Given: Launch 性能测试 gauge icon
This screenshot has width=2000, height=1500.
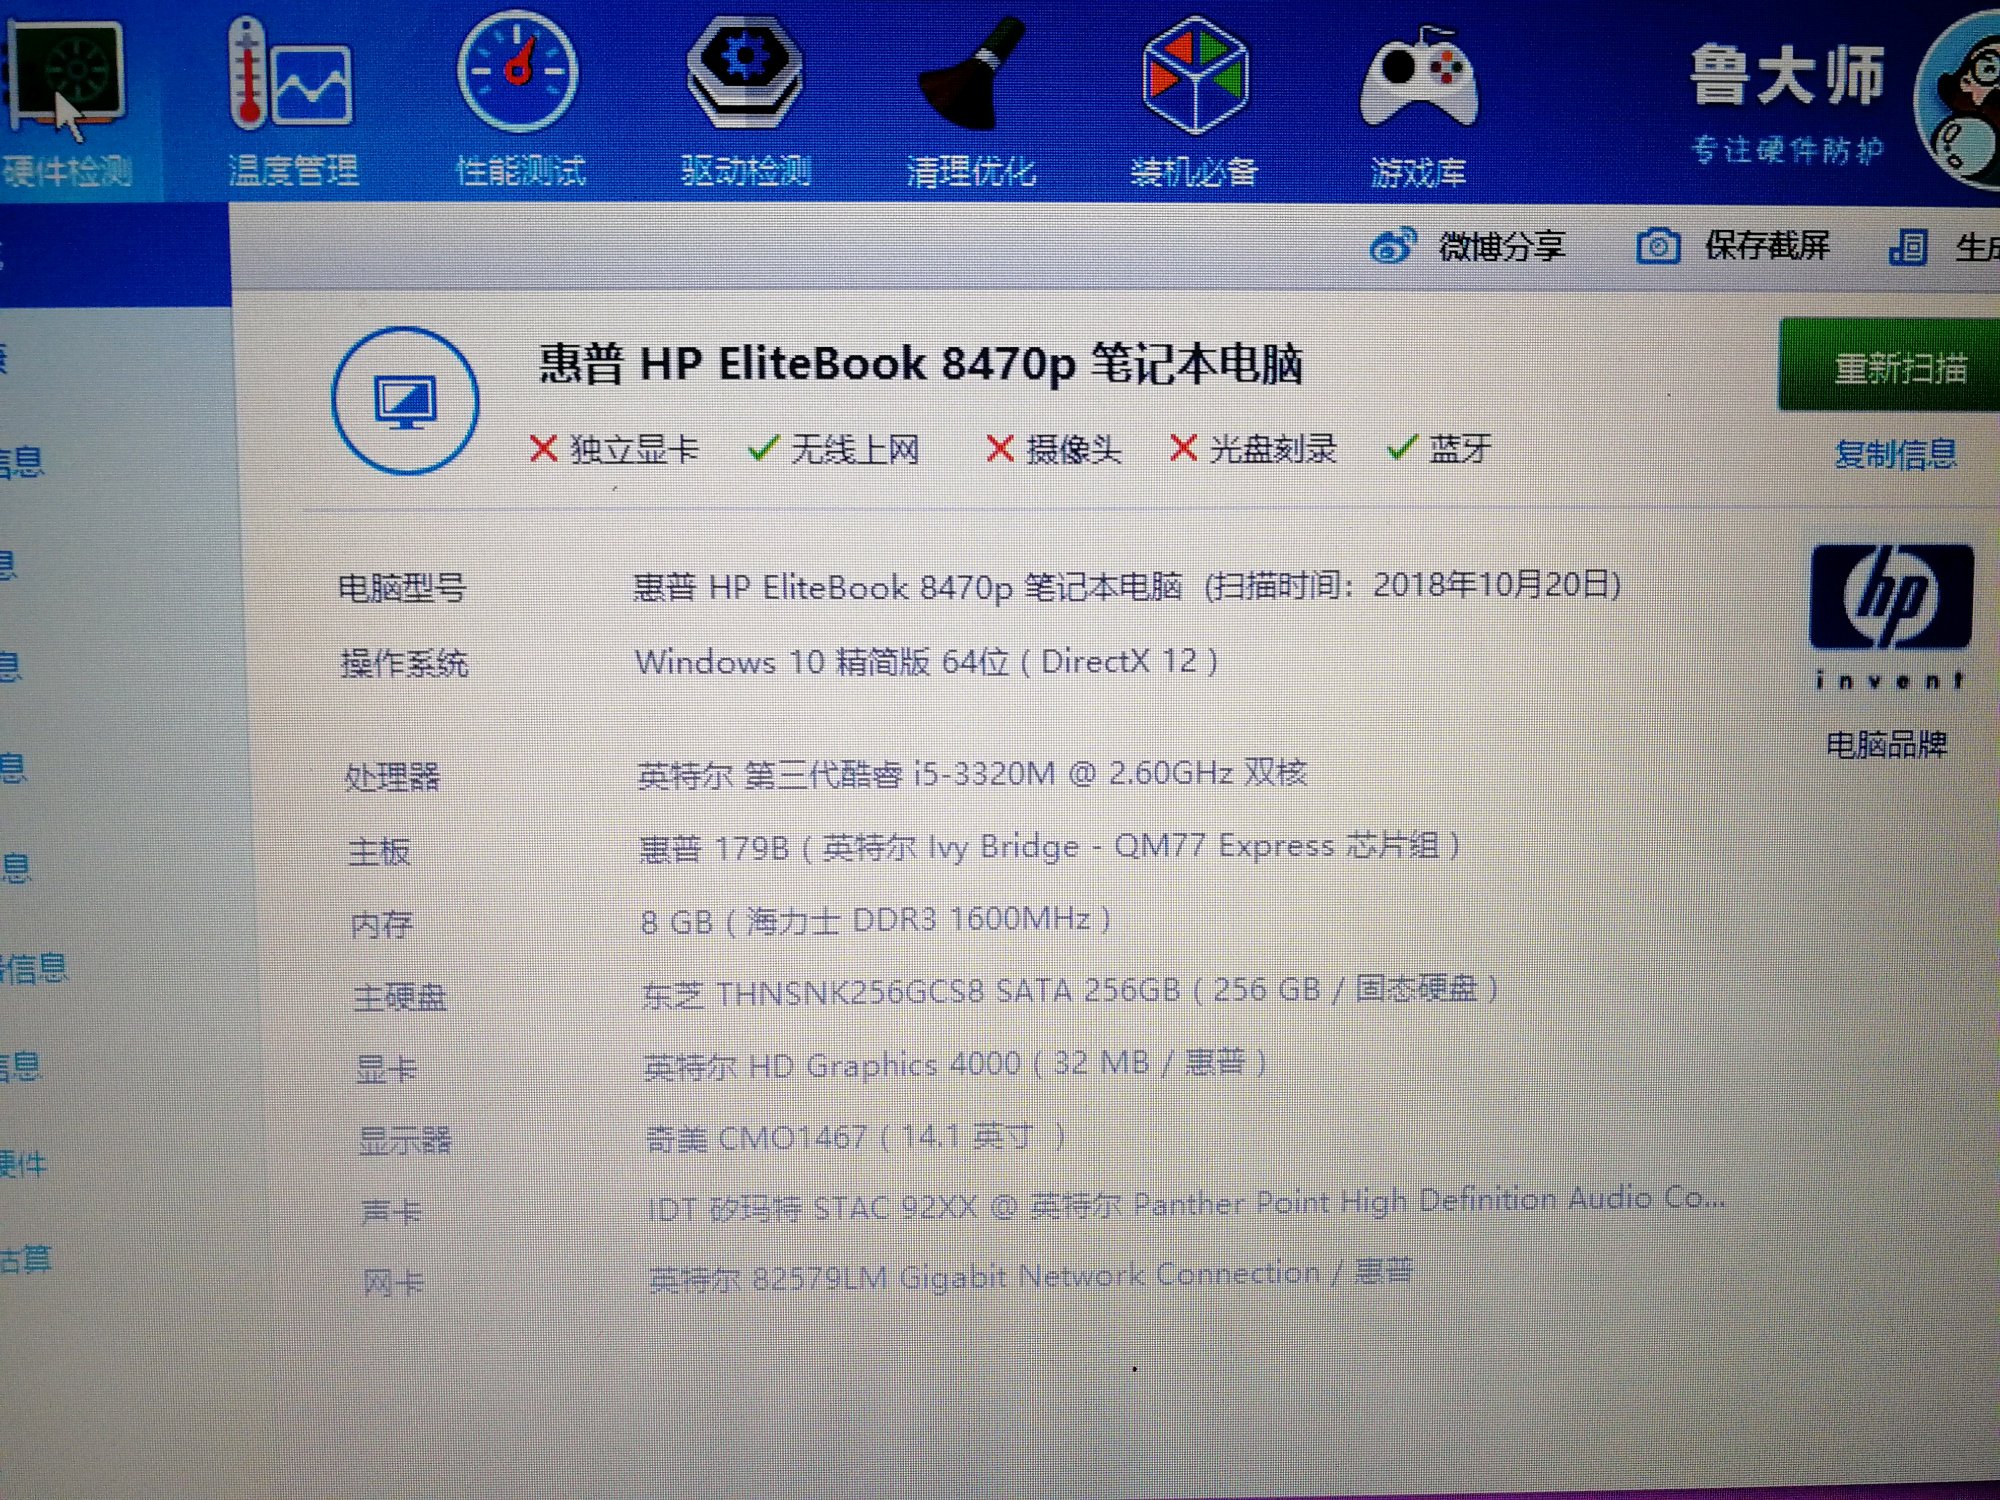Looking at the screenshot, I should 517,72.
